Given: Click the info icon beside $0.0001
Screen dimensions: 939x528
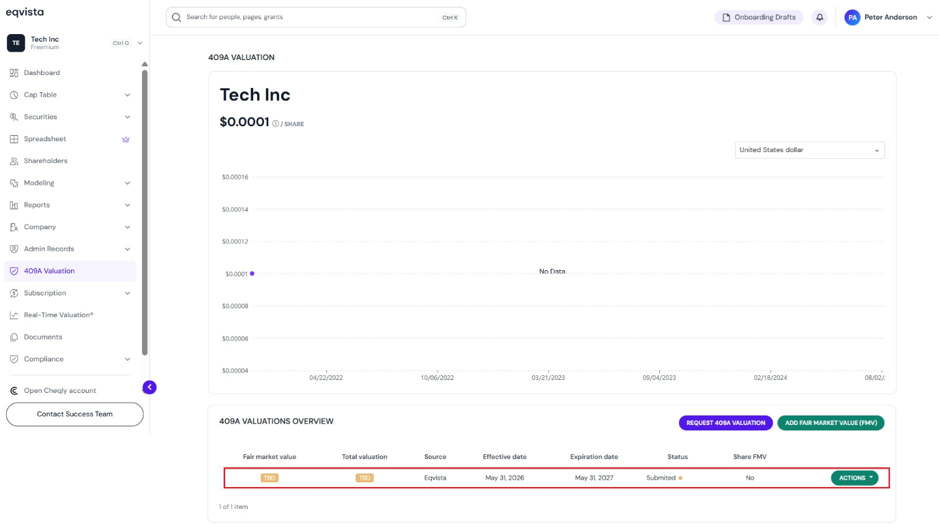Looking at the screenshot, I should point(275,124).
